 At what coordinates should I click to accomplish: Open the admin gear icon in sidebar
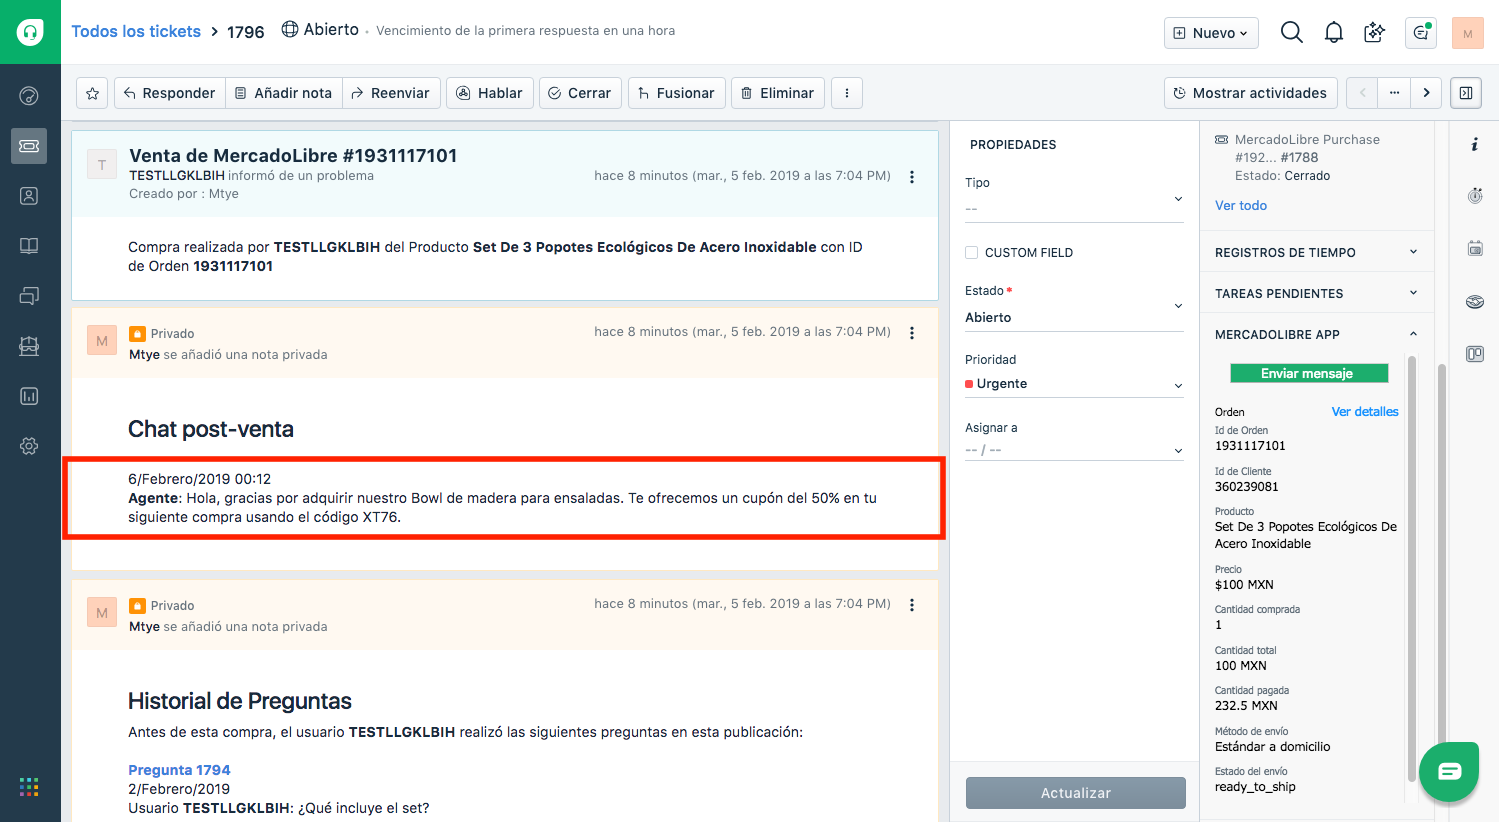point(29,446)
